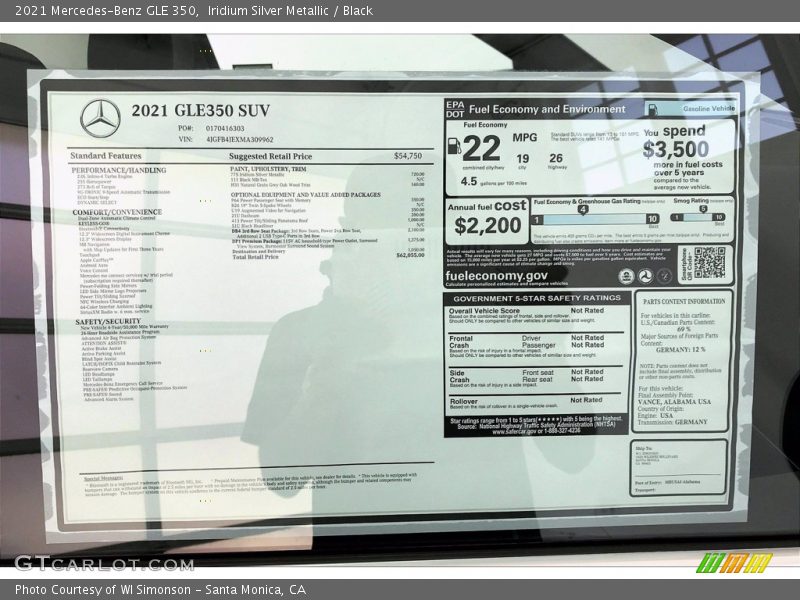Click the Passenger Not Rated entry
The image size is (800, 600).
click(563, 345)
